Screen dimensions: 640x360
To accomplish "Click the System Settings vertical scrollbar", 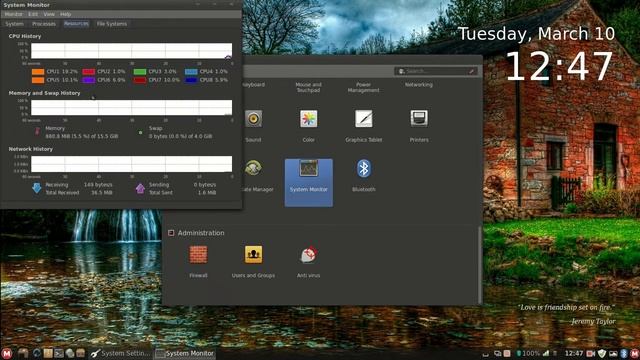I will 480,264.
